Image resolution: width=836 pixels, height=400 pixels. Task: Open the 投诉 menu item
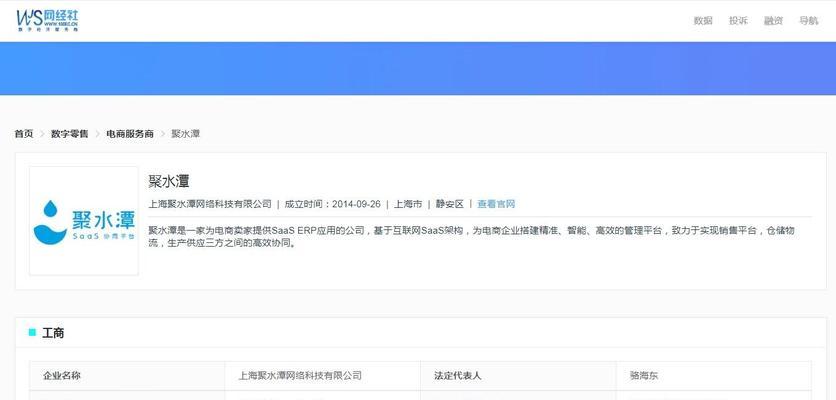[x=738, y=21]
